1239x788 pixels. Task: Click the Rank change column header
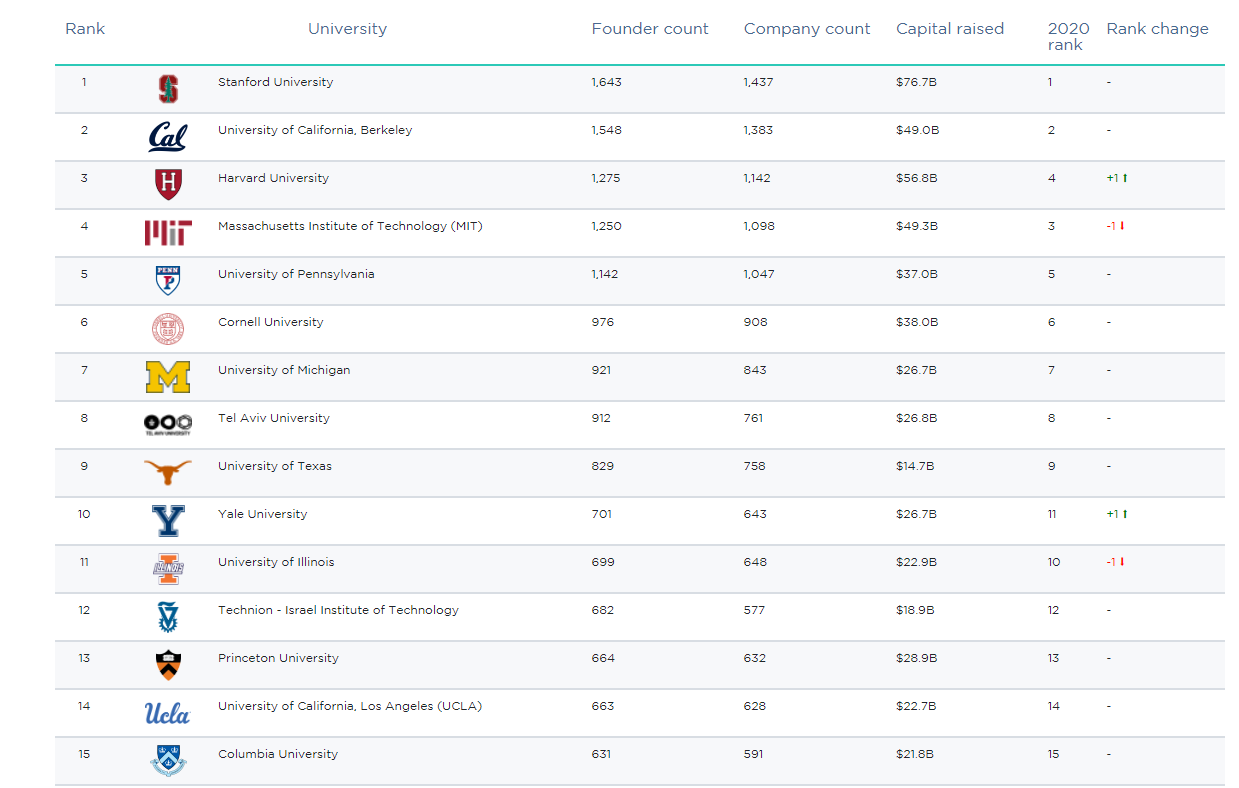pos(1157,29)
